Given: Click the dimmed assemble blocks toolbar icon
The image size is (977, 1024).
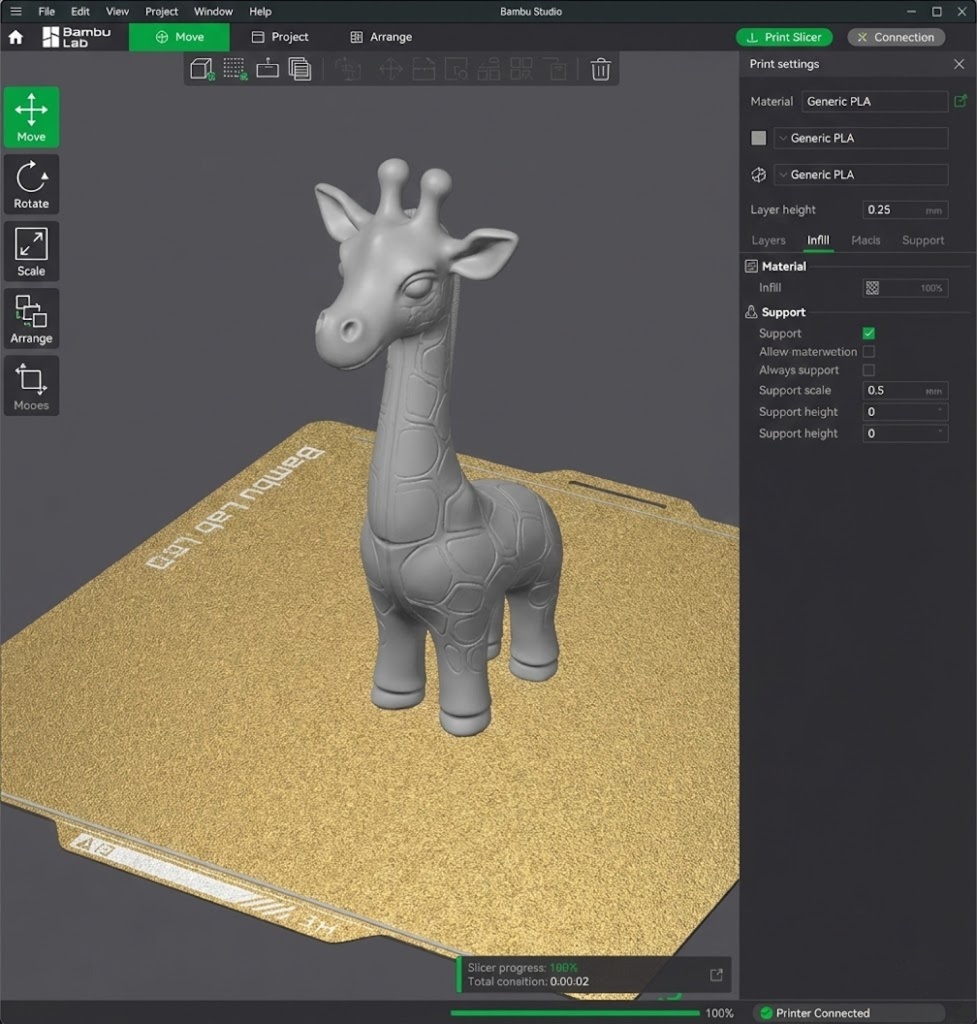Looking at the screenshot, I should point(488,69).
